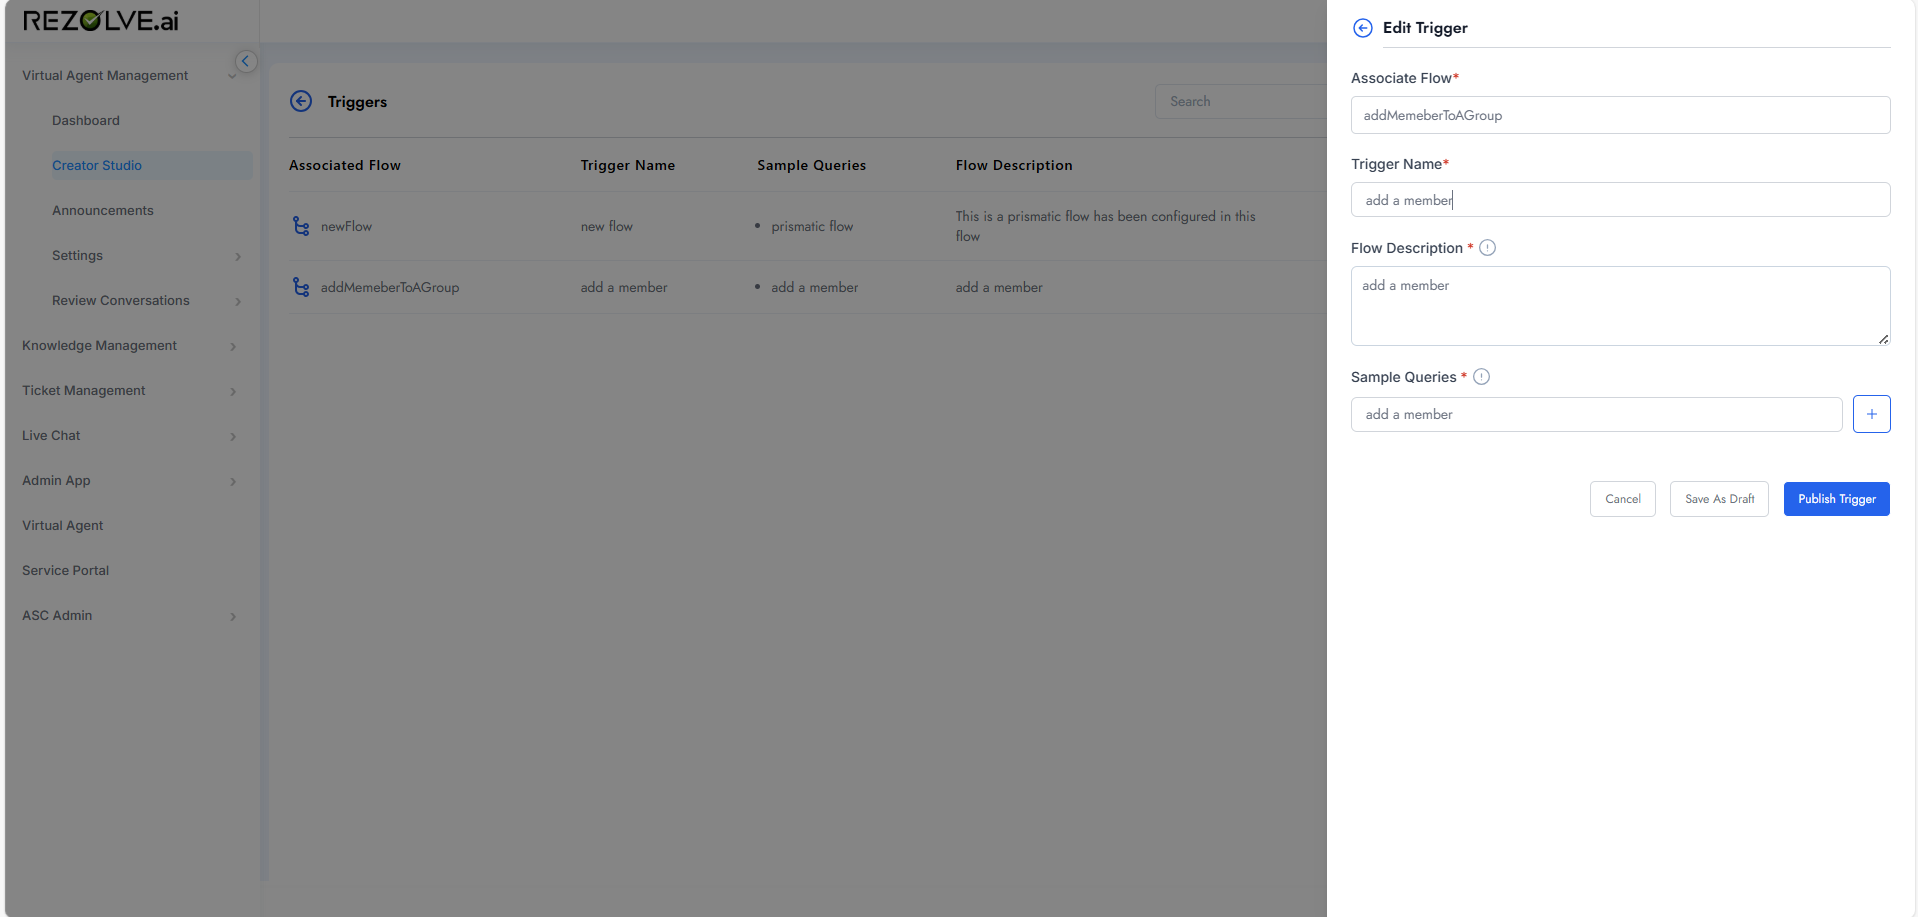Click the flow icon next to addMemeberToAGroup
1918x917 pixels.
point(301,287)
